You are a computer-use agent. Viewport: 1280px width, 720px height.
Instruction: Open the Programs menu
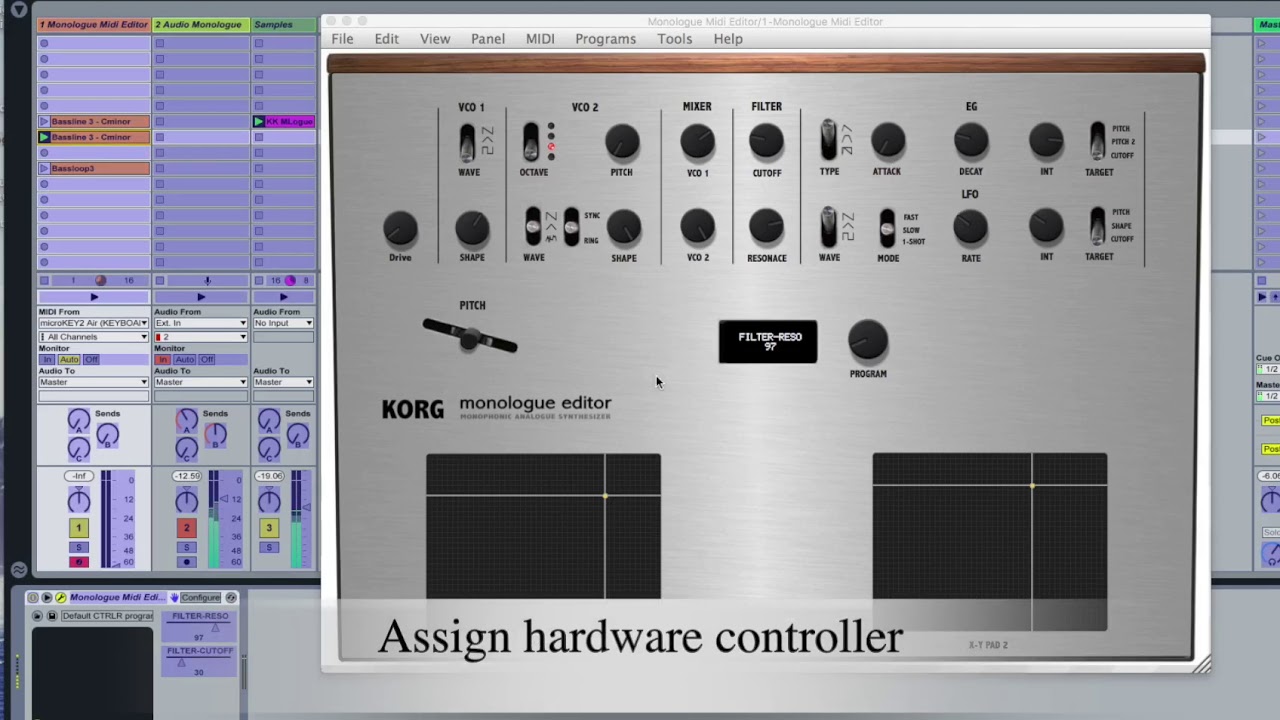click(605, 39)
